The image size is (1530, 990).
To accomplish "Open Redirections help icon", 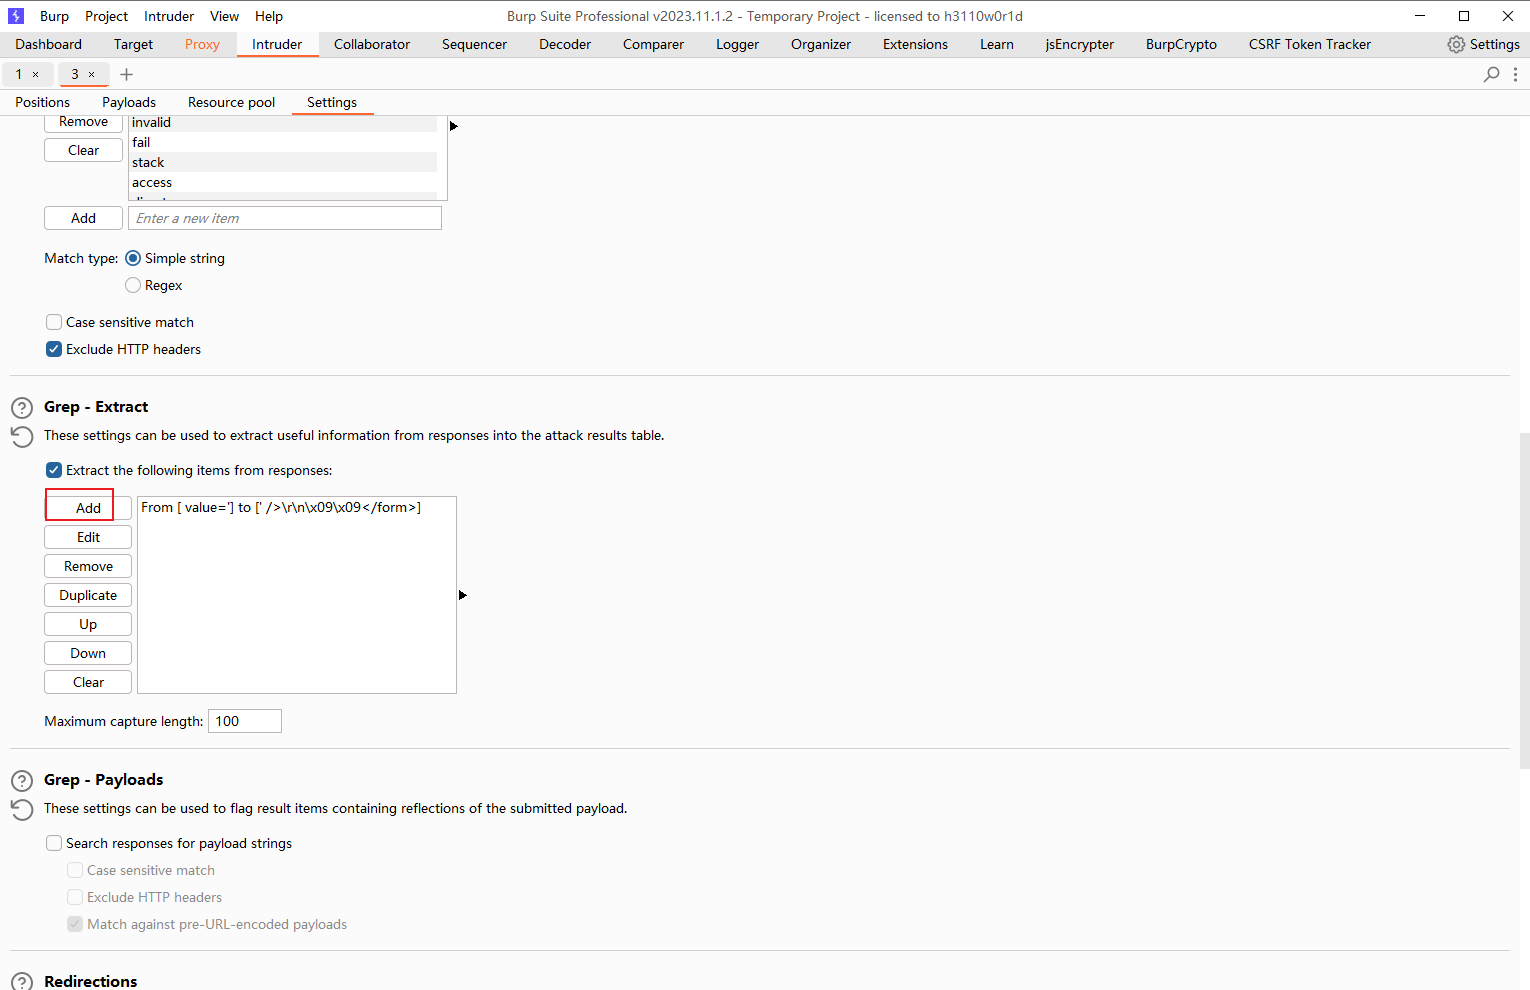I will [x=21, y=982].
